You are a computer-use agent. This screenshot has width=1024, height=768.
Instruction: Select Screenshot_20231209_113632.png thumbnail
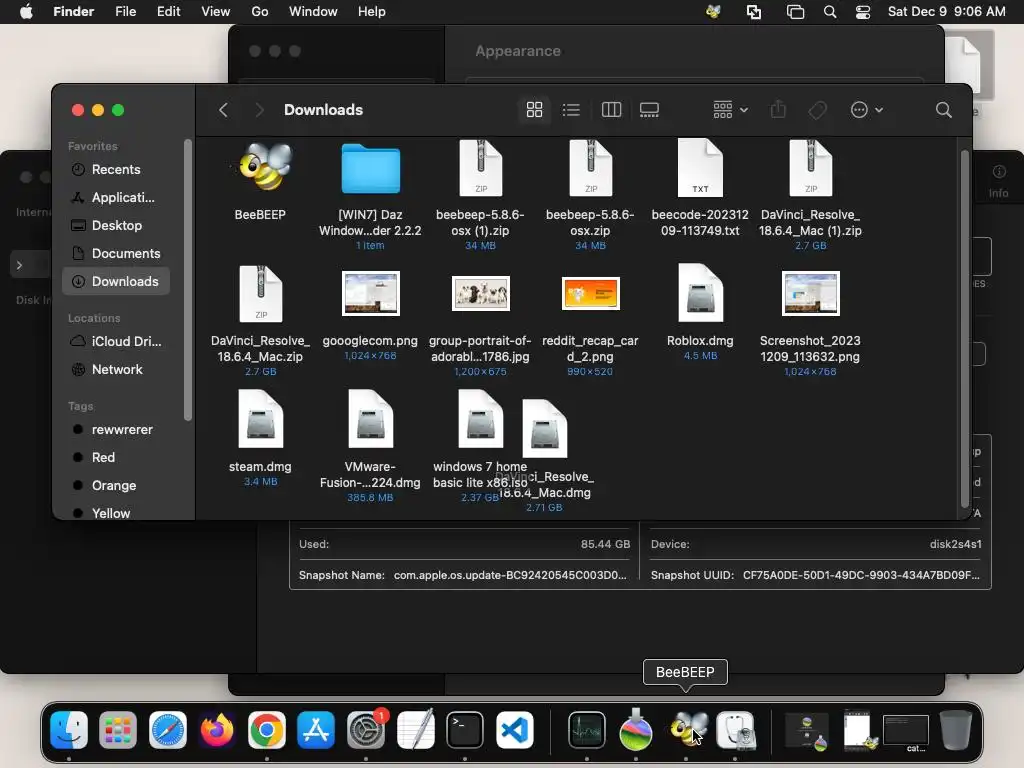click(810, 294)
